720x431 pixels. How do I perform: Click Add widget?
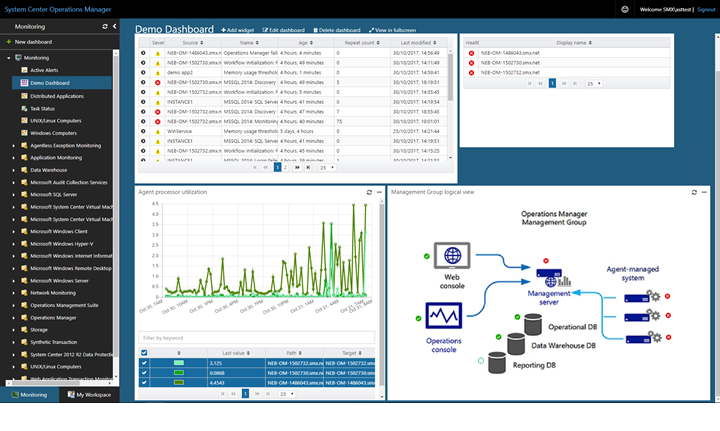[237, 30]
